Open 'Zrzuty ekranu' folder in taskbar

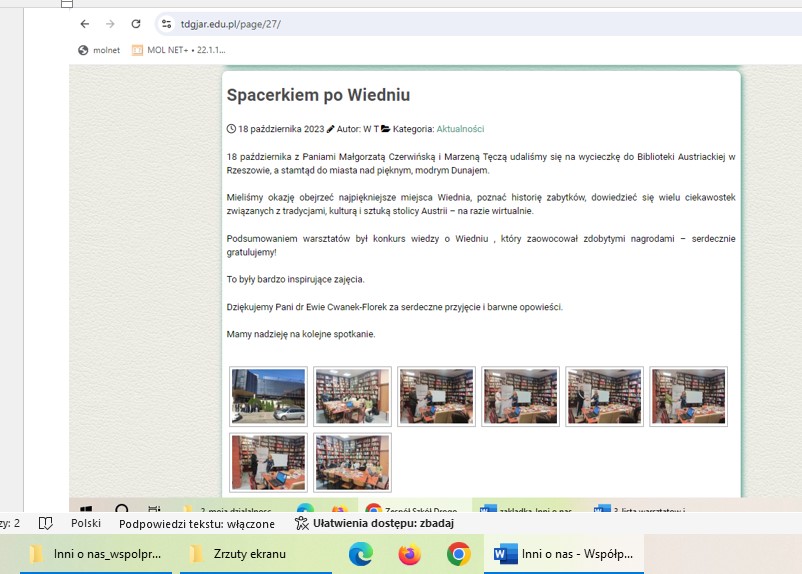[x=240, y=554]
